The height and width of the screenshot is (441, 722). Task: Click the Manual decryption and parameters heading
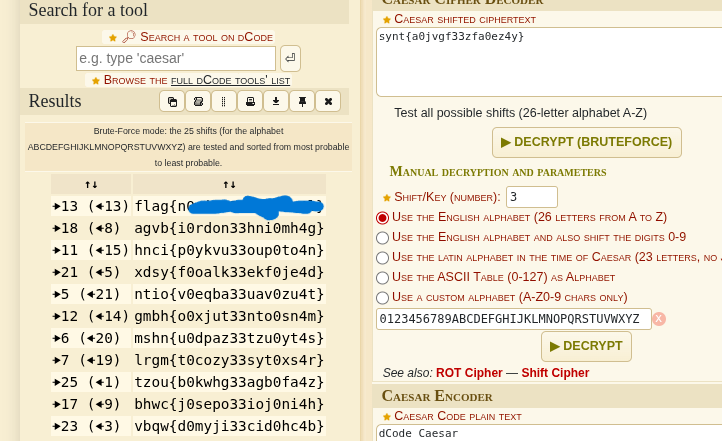(498, 172)
